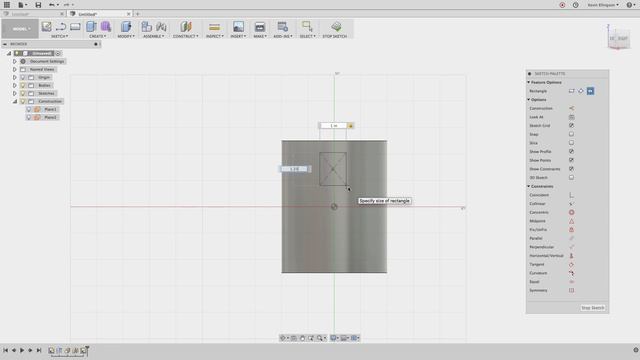The height and width of the screenshot is (360, 640).
Task: Click the timeline play button
Action: [x=22, y=350]
